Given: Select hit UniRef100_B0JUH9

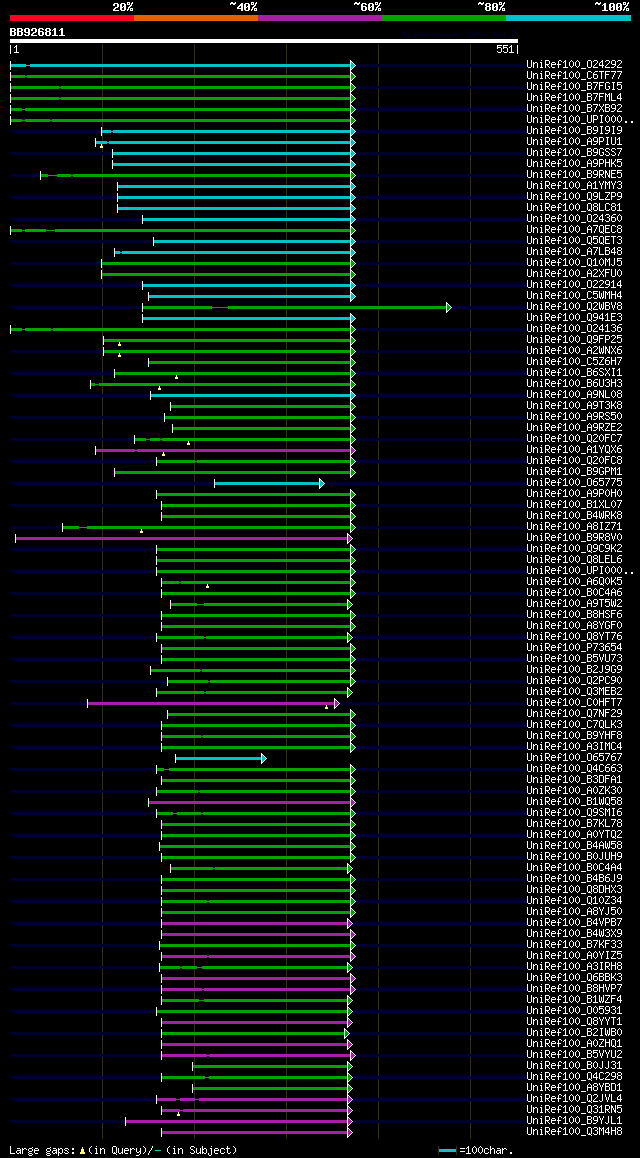Looking at the screenshot, I should (x=574, y=856).
